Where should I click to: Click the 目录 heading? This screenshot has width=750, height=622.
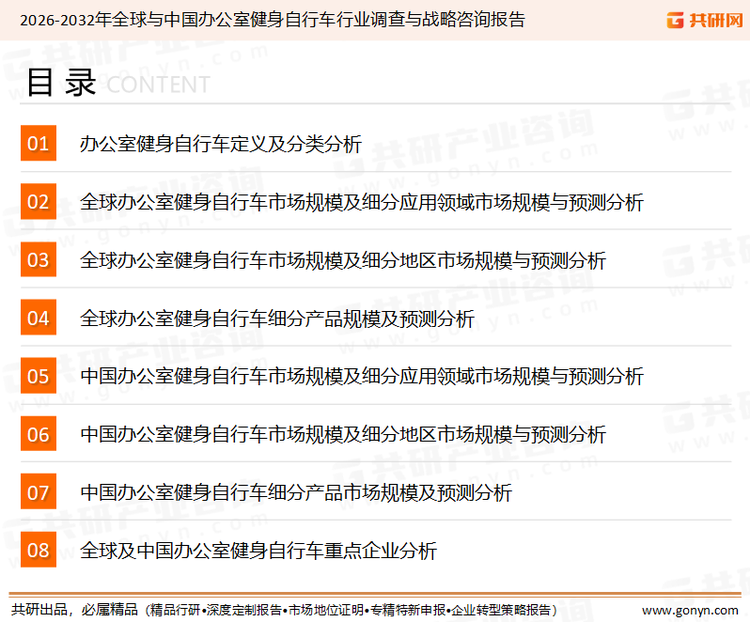coord(61,82)
